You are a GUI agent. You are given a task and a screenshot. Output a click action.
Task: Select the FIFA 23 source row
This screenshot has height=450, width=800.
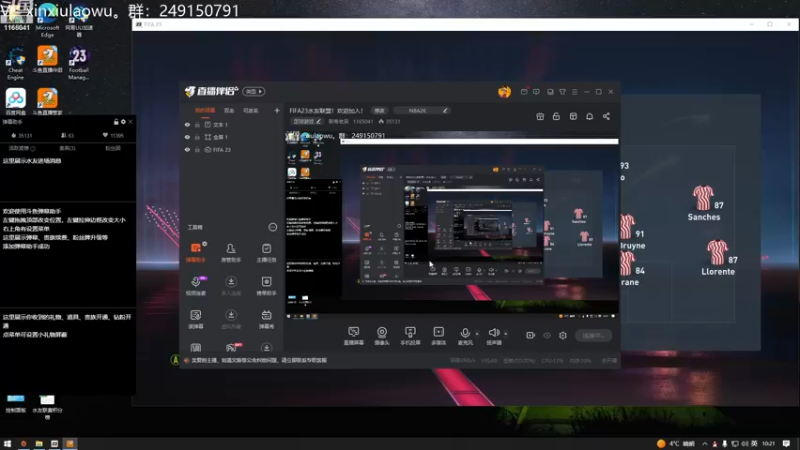coord(232,150)
